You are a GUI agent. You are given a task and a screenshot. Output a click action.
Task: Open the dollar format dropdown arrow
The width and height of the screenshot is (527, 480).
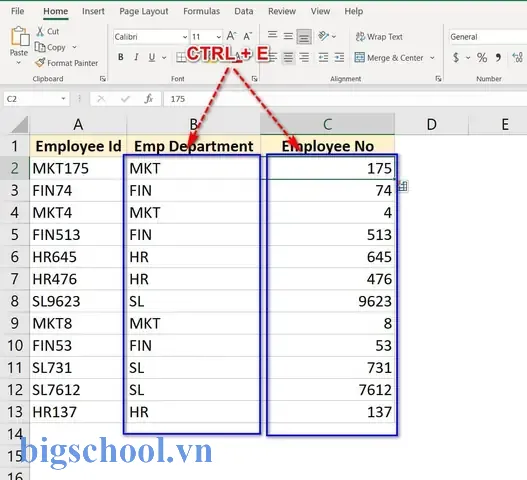(468, 57)
